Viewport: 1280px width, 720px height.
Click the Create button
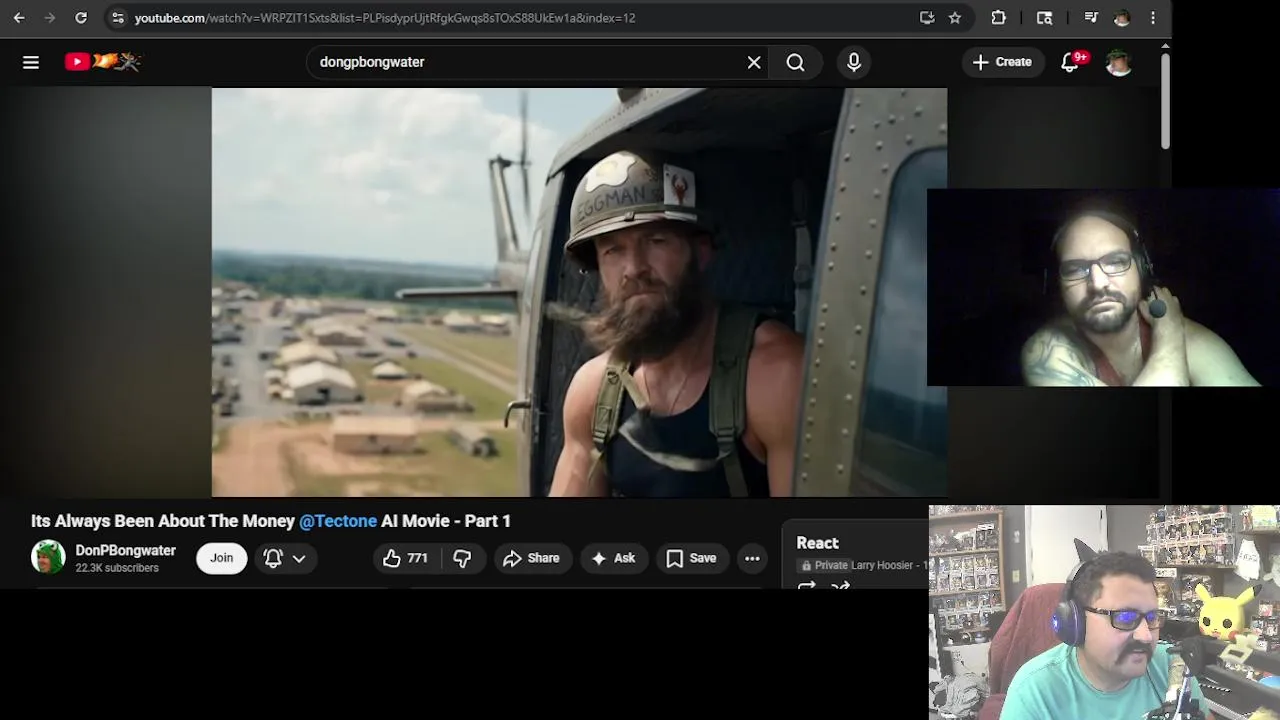pos(1002,62)
